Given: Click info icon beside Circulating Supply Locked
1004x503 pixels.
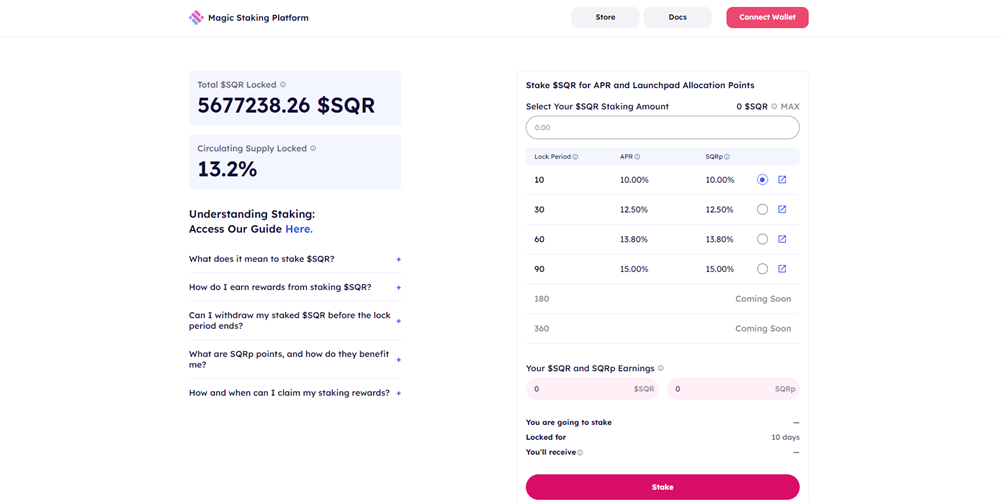Looking at the screenshot, I should tap(313, 149).
